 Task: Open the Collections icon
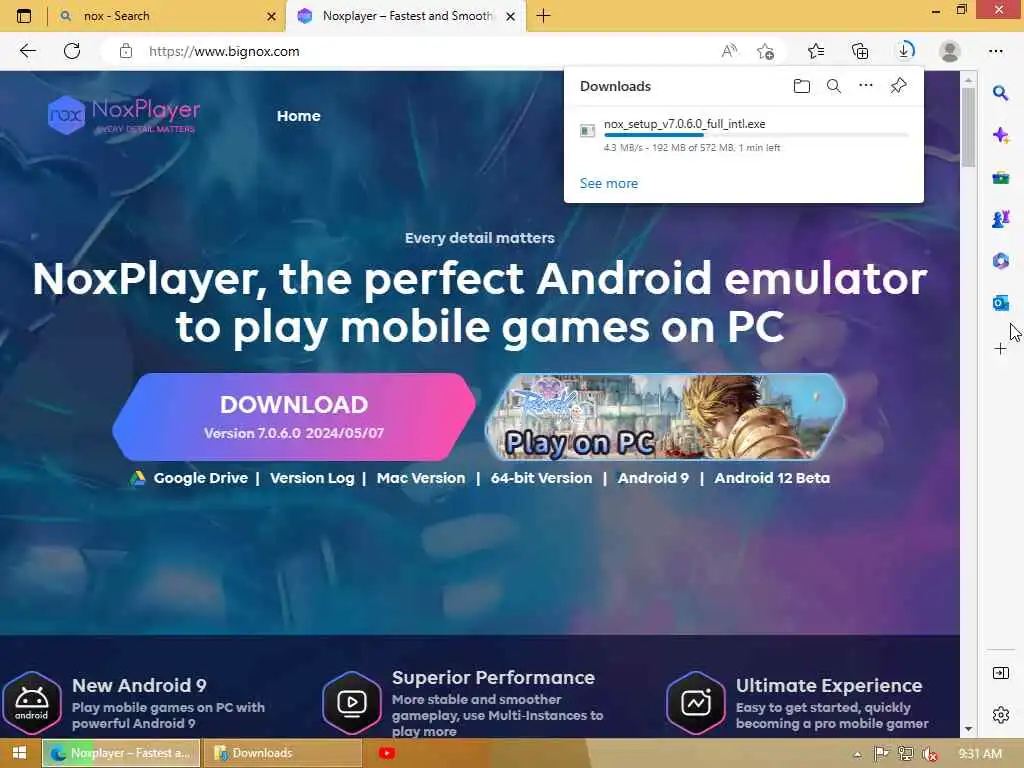coord(860,51)
